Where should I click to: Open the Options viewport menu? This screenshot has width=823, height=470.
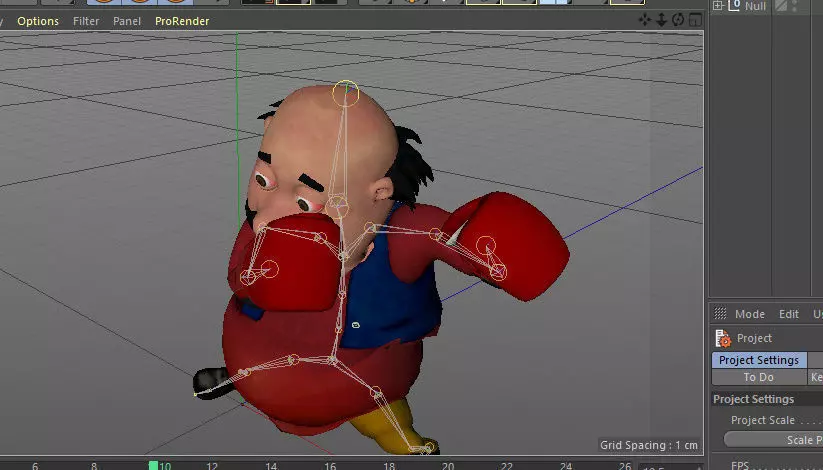tap(38, 21)
